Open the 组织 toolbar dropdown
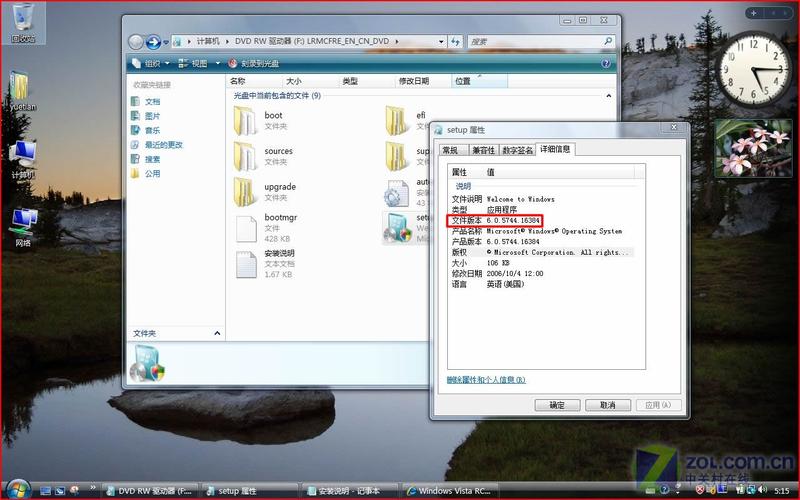Viewport: 800px width, 500px height. [151, 63]
